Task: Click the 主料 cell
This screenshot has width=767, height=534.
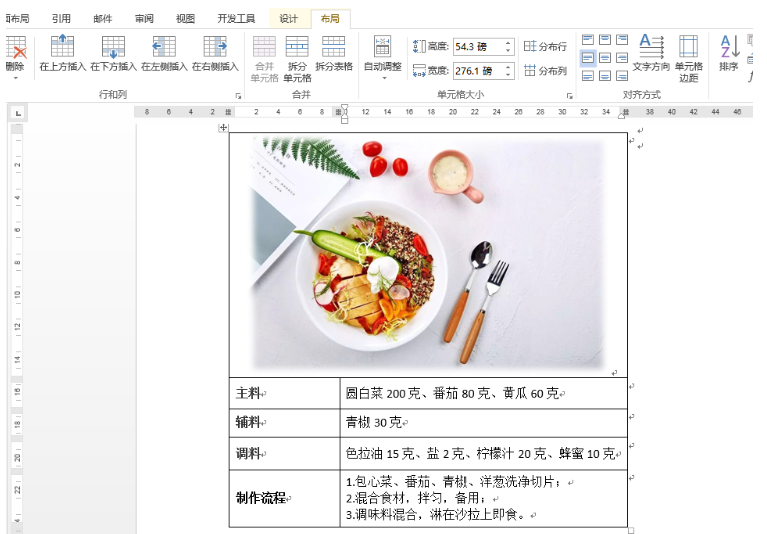Action: coord(284,393)
